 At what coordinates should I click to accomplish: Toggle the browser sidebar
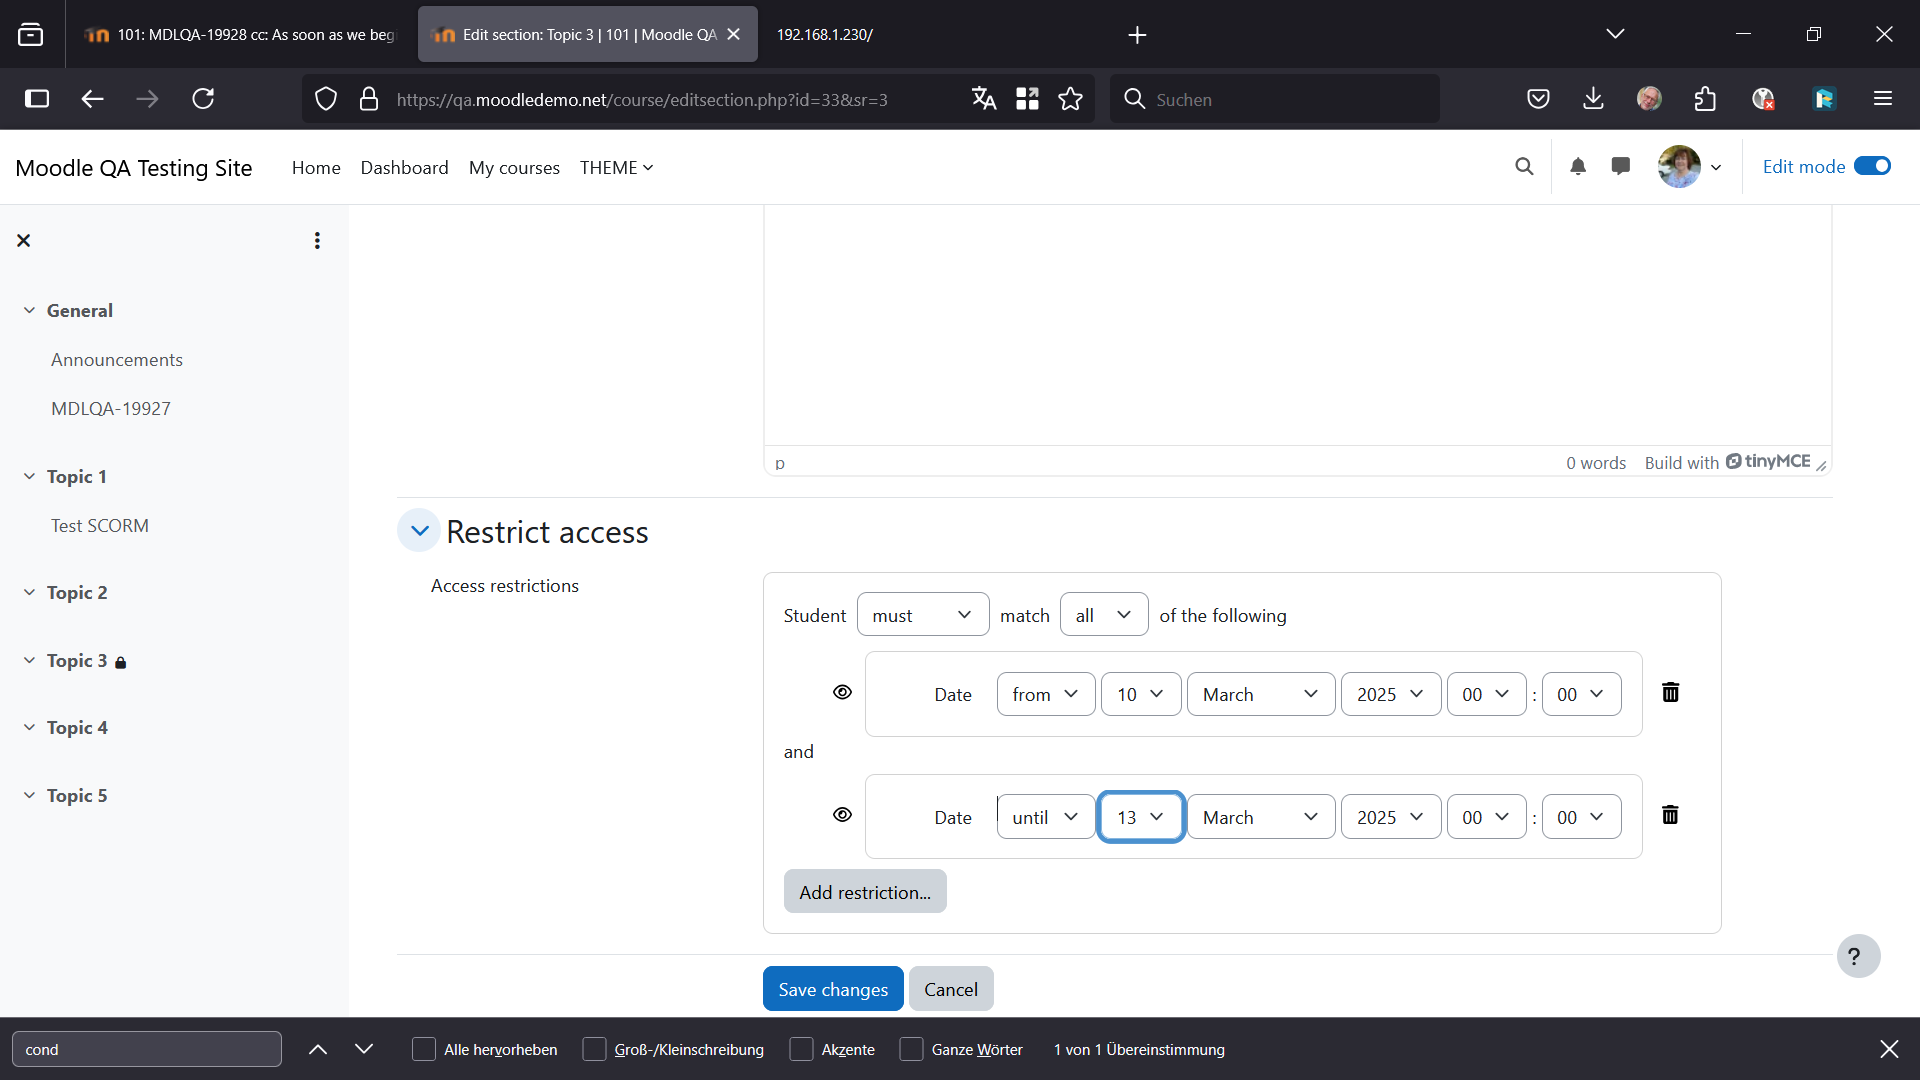coord(37,99)
